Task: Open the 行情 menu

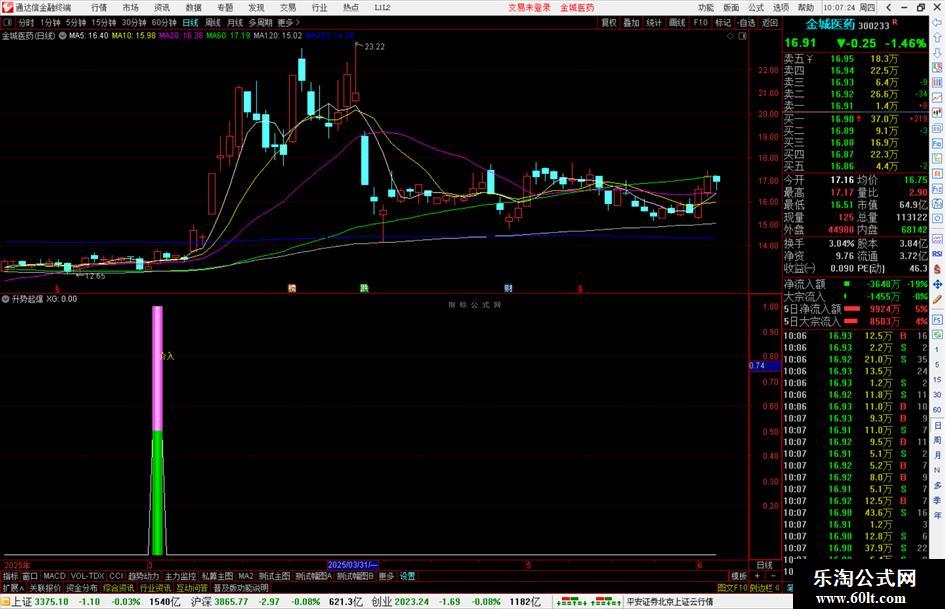Action: pos(99,8)
